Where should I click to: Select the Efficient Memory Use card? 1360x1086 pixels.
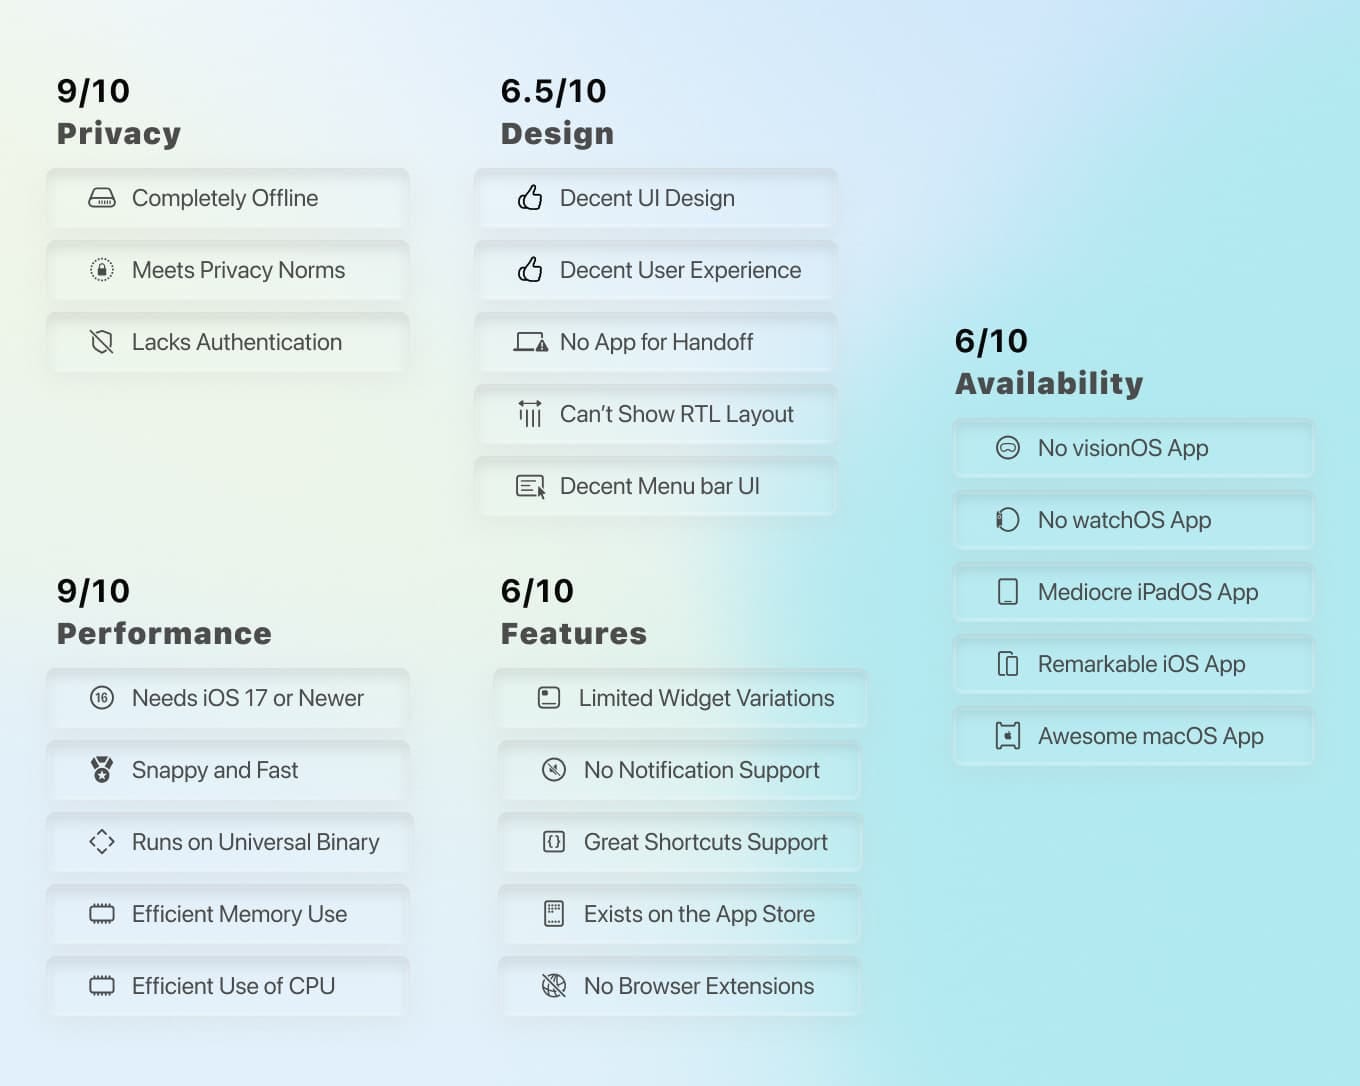tap(228, 914)
